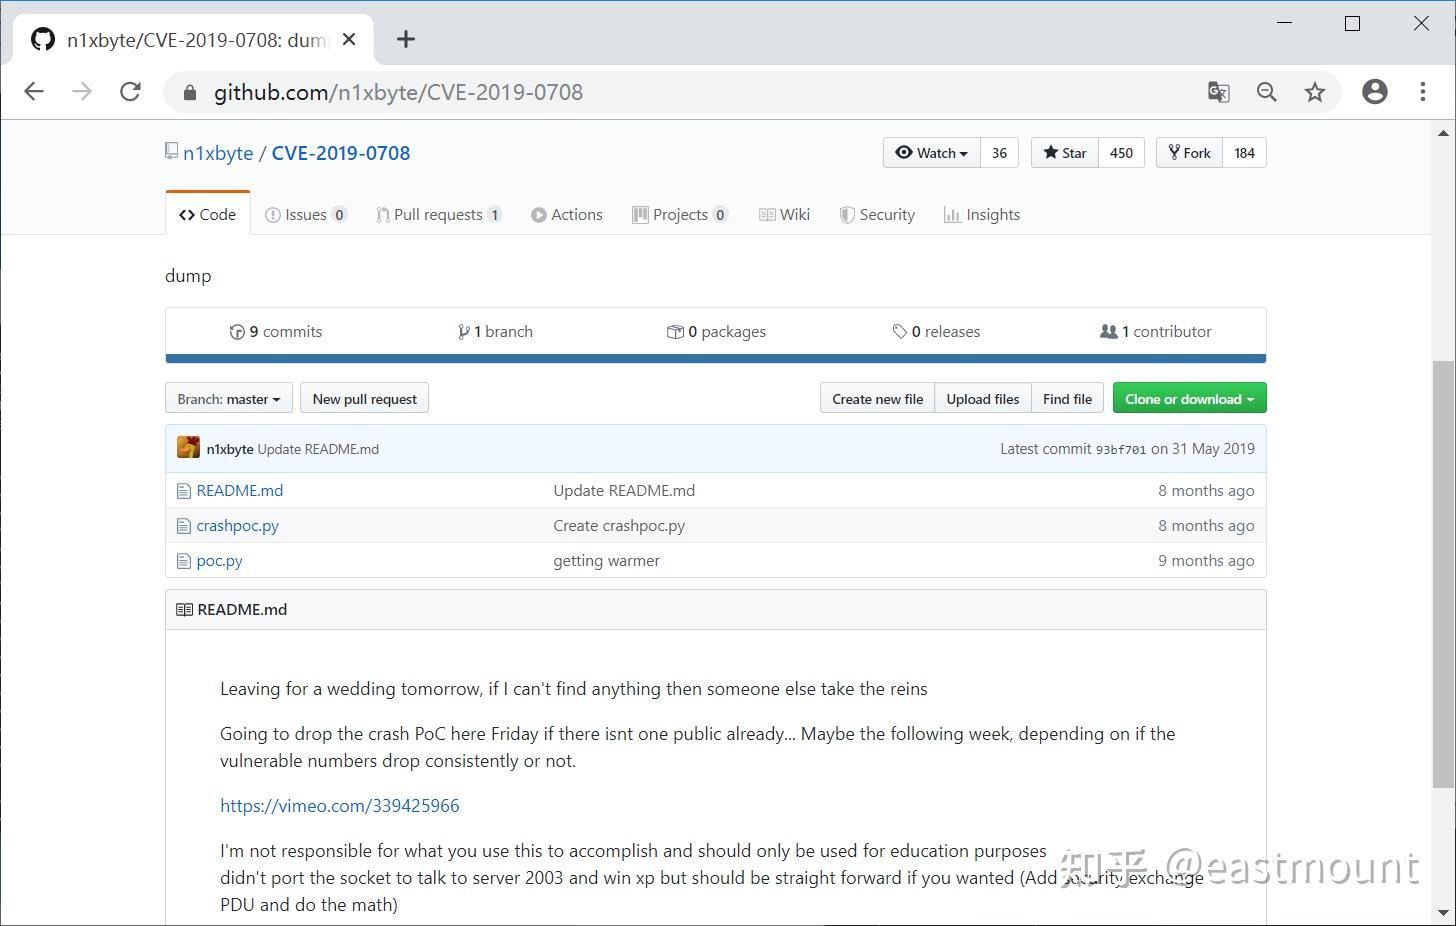View the 1 branch list
Image resolution: width=1456 pixels, height=926 pixels.
pos(495,332)
